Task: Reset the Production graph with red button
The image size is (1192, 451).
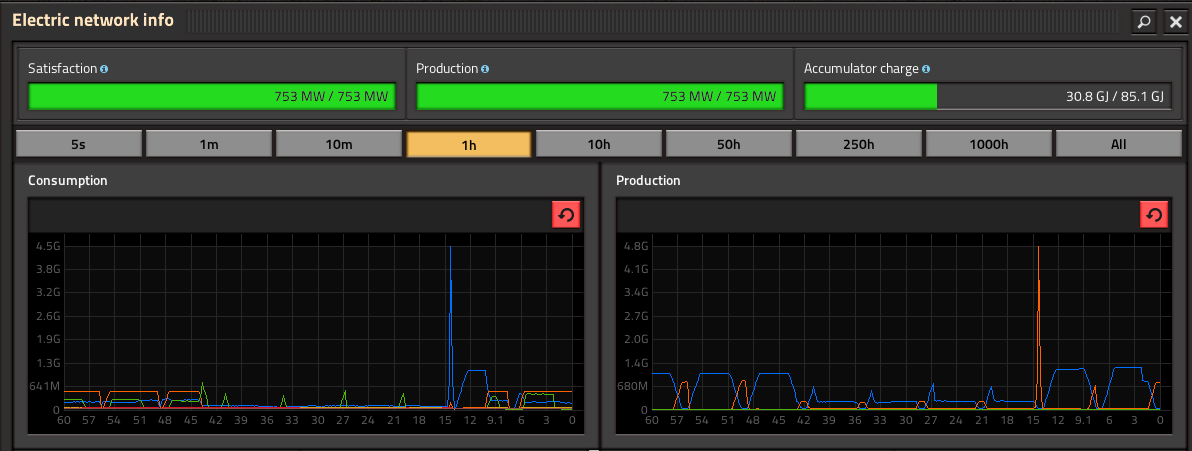Action: coord(1154,214)
